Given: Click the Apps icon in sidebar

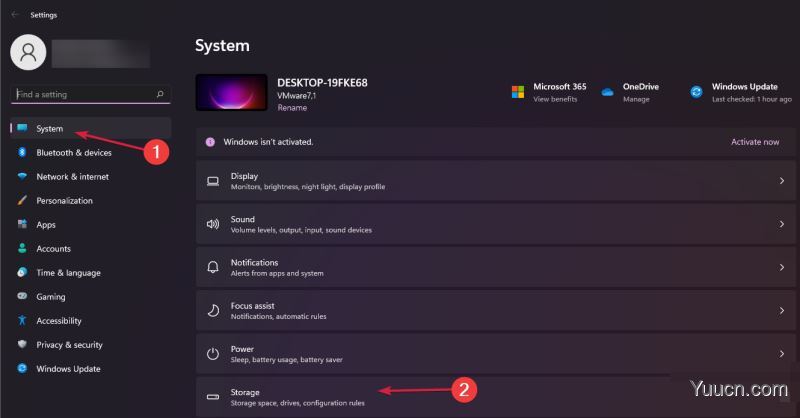Looking at the screenshot, I should point(22,224).
